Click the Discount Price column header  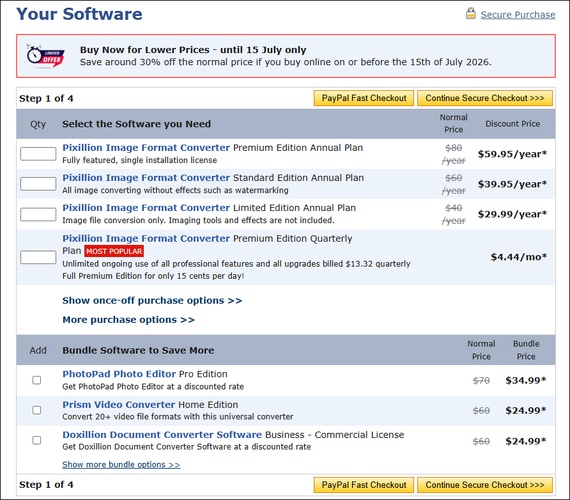[x=513, y=124]
